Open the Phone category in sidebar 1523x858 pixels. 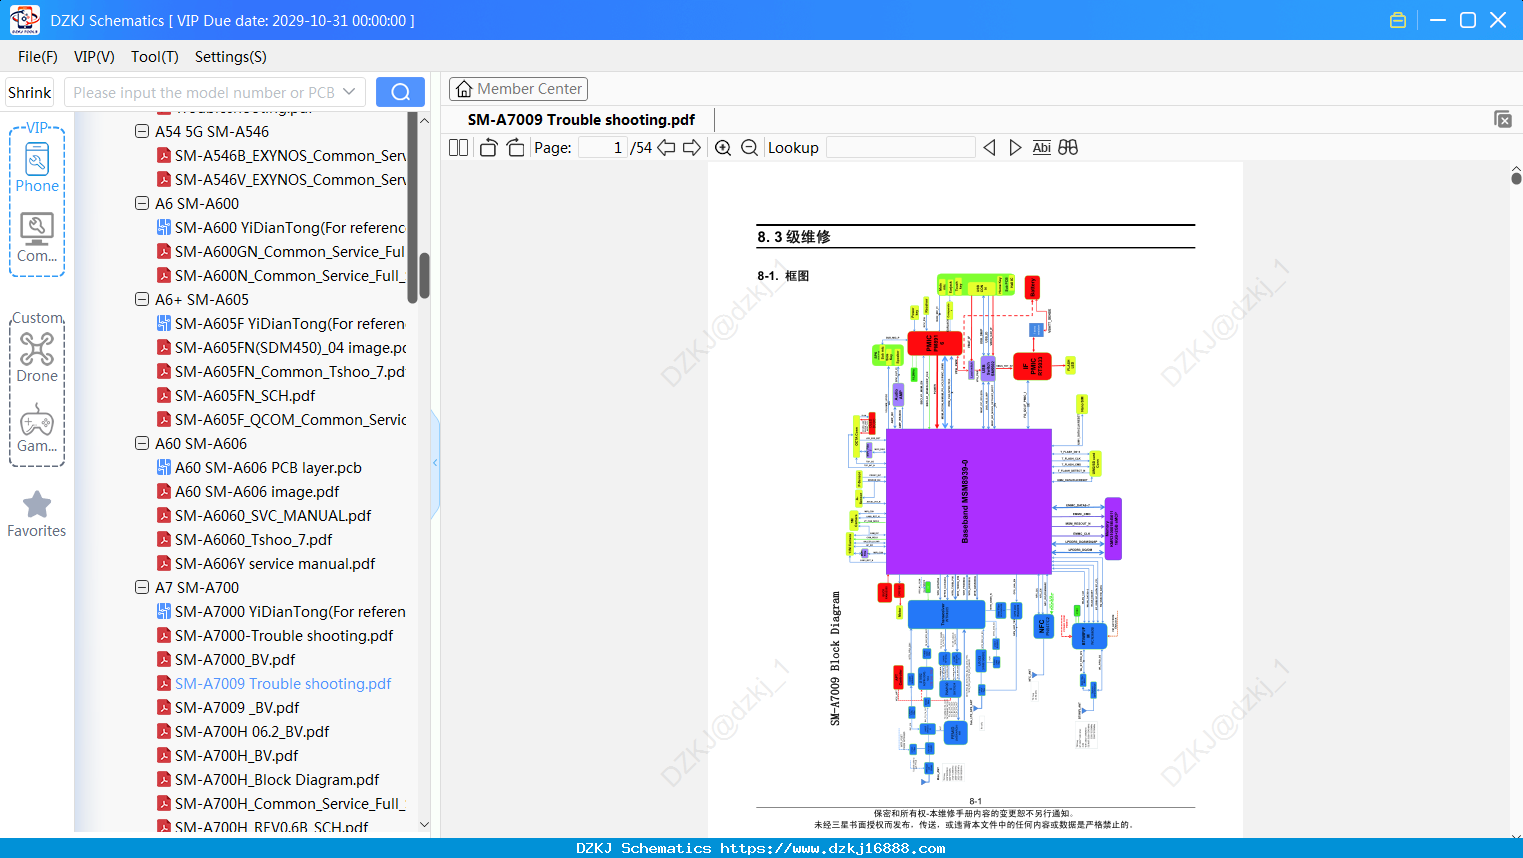click(37, 167)
